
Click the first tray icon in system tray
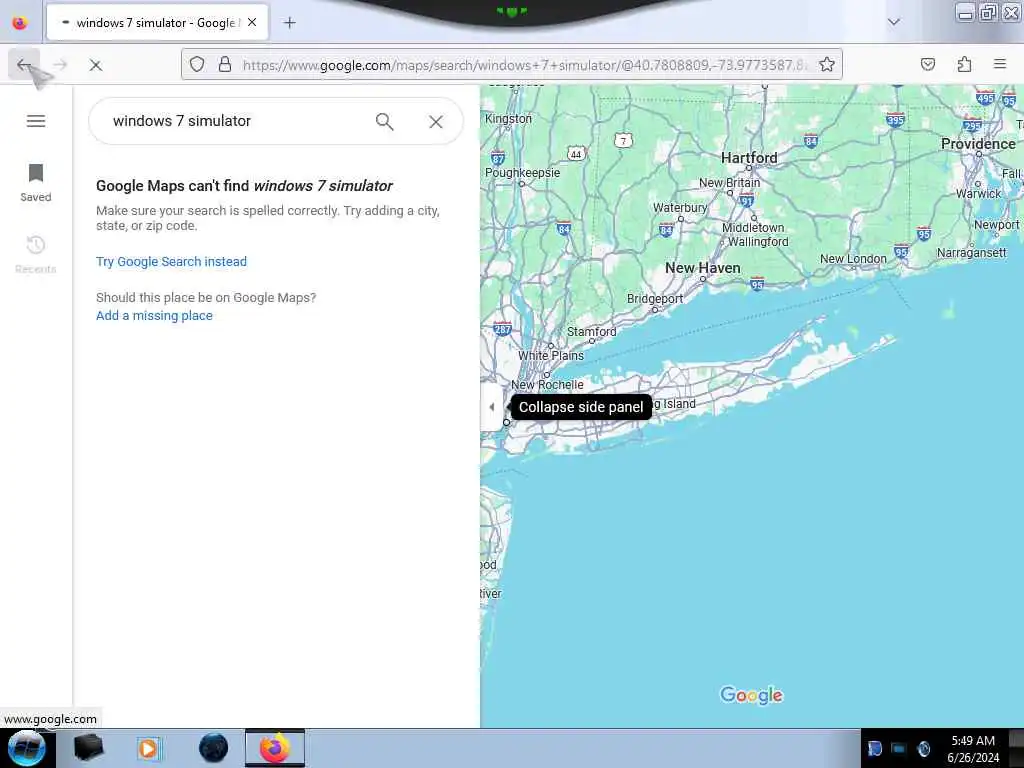(875, 748)
